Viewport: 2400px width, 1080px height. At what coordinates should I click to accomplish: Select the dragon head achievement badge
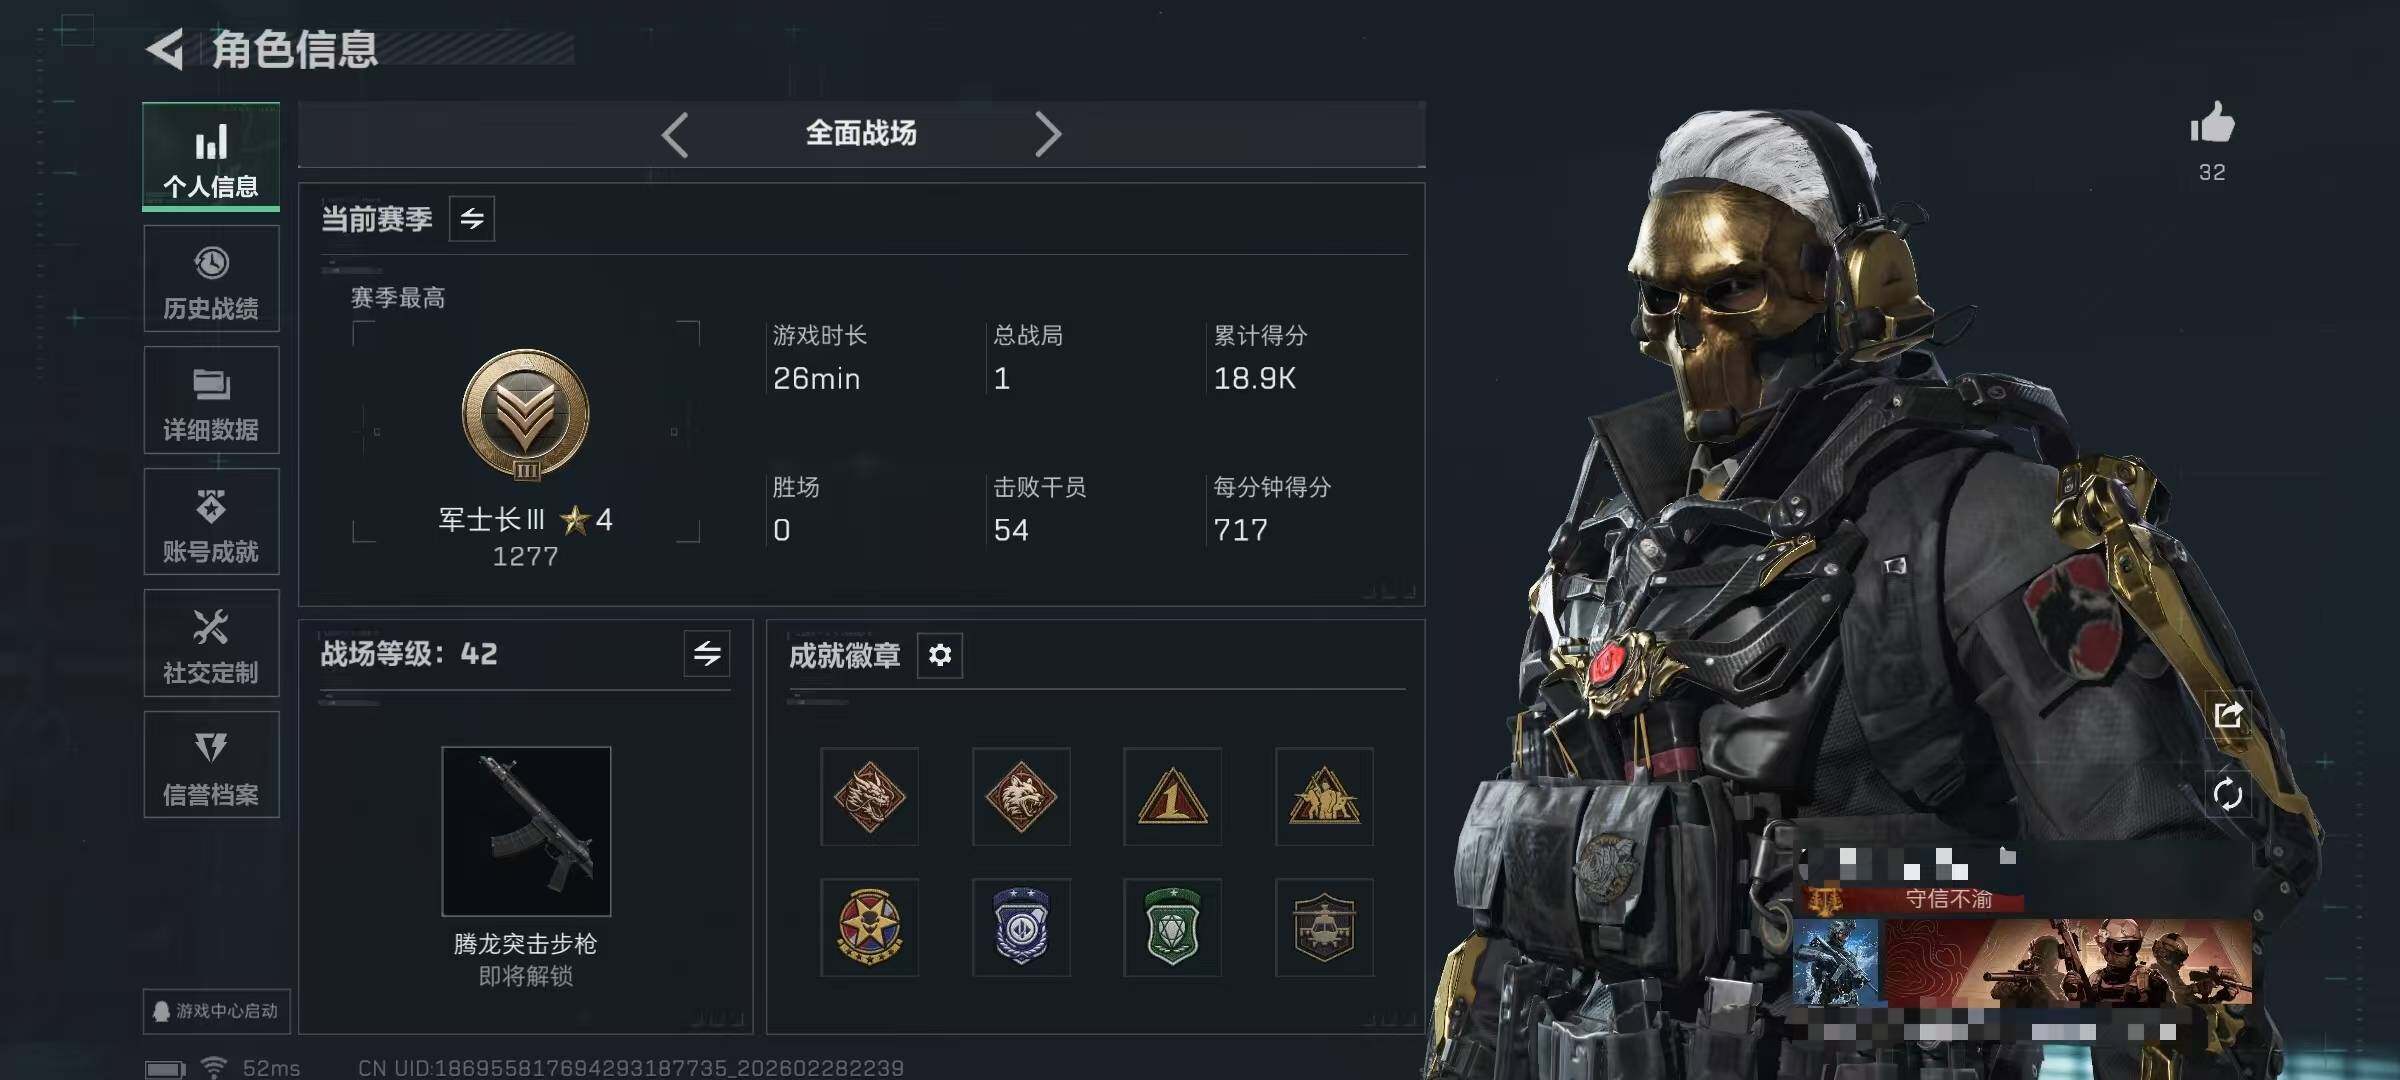tap(869, 797)
